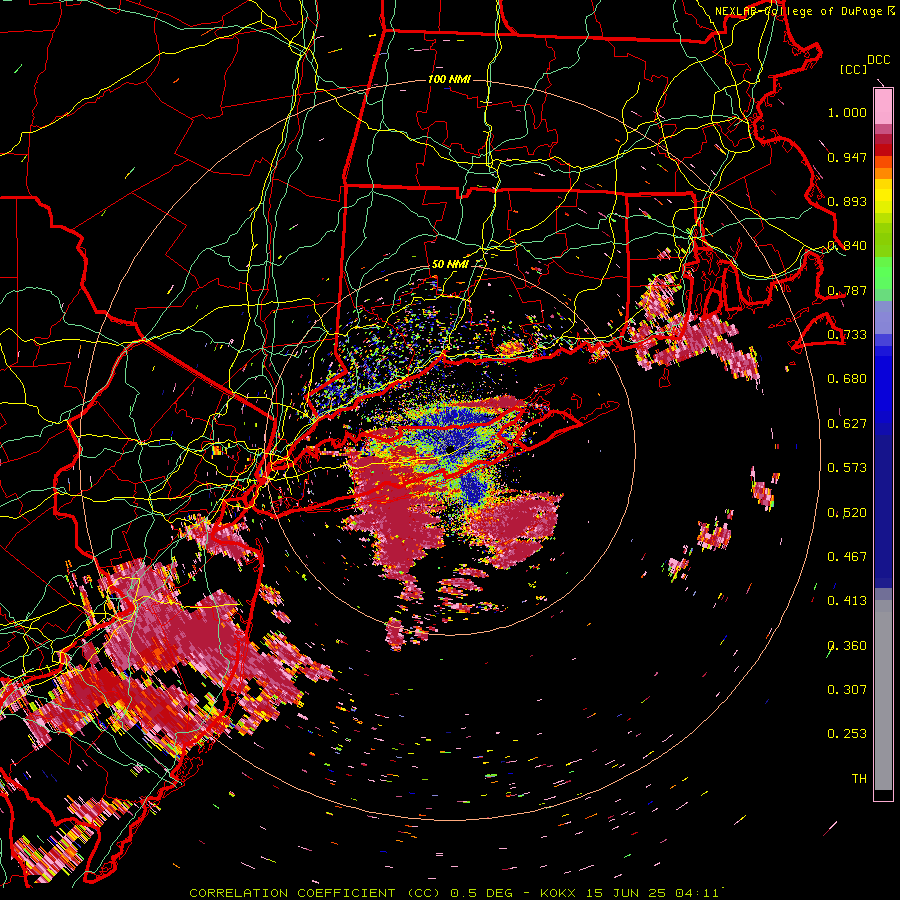Click the 0.467 legend value

click(847, 557)
